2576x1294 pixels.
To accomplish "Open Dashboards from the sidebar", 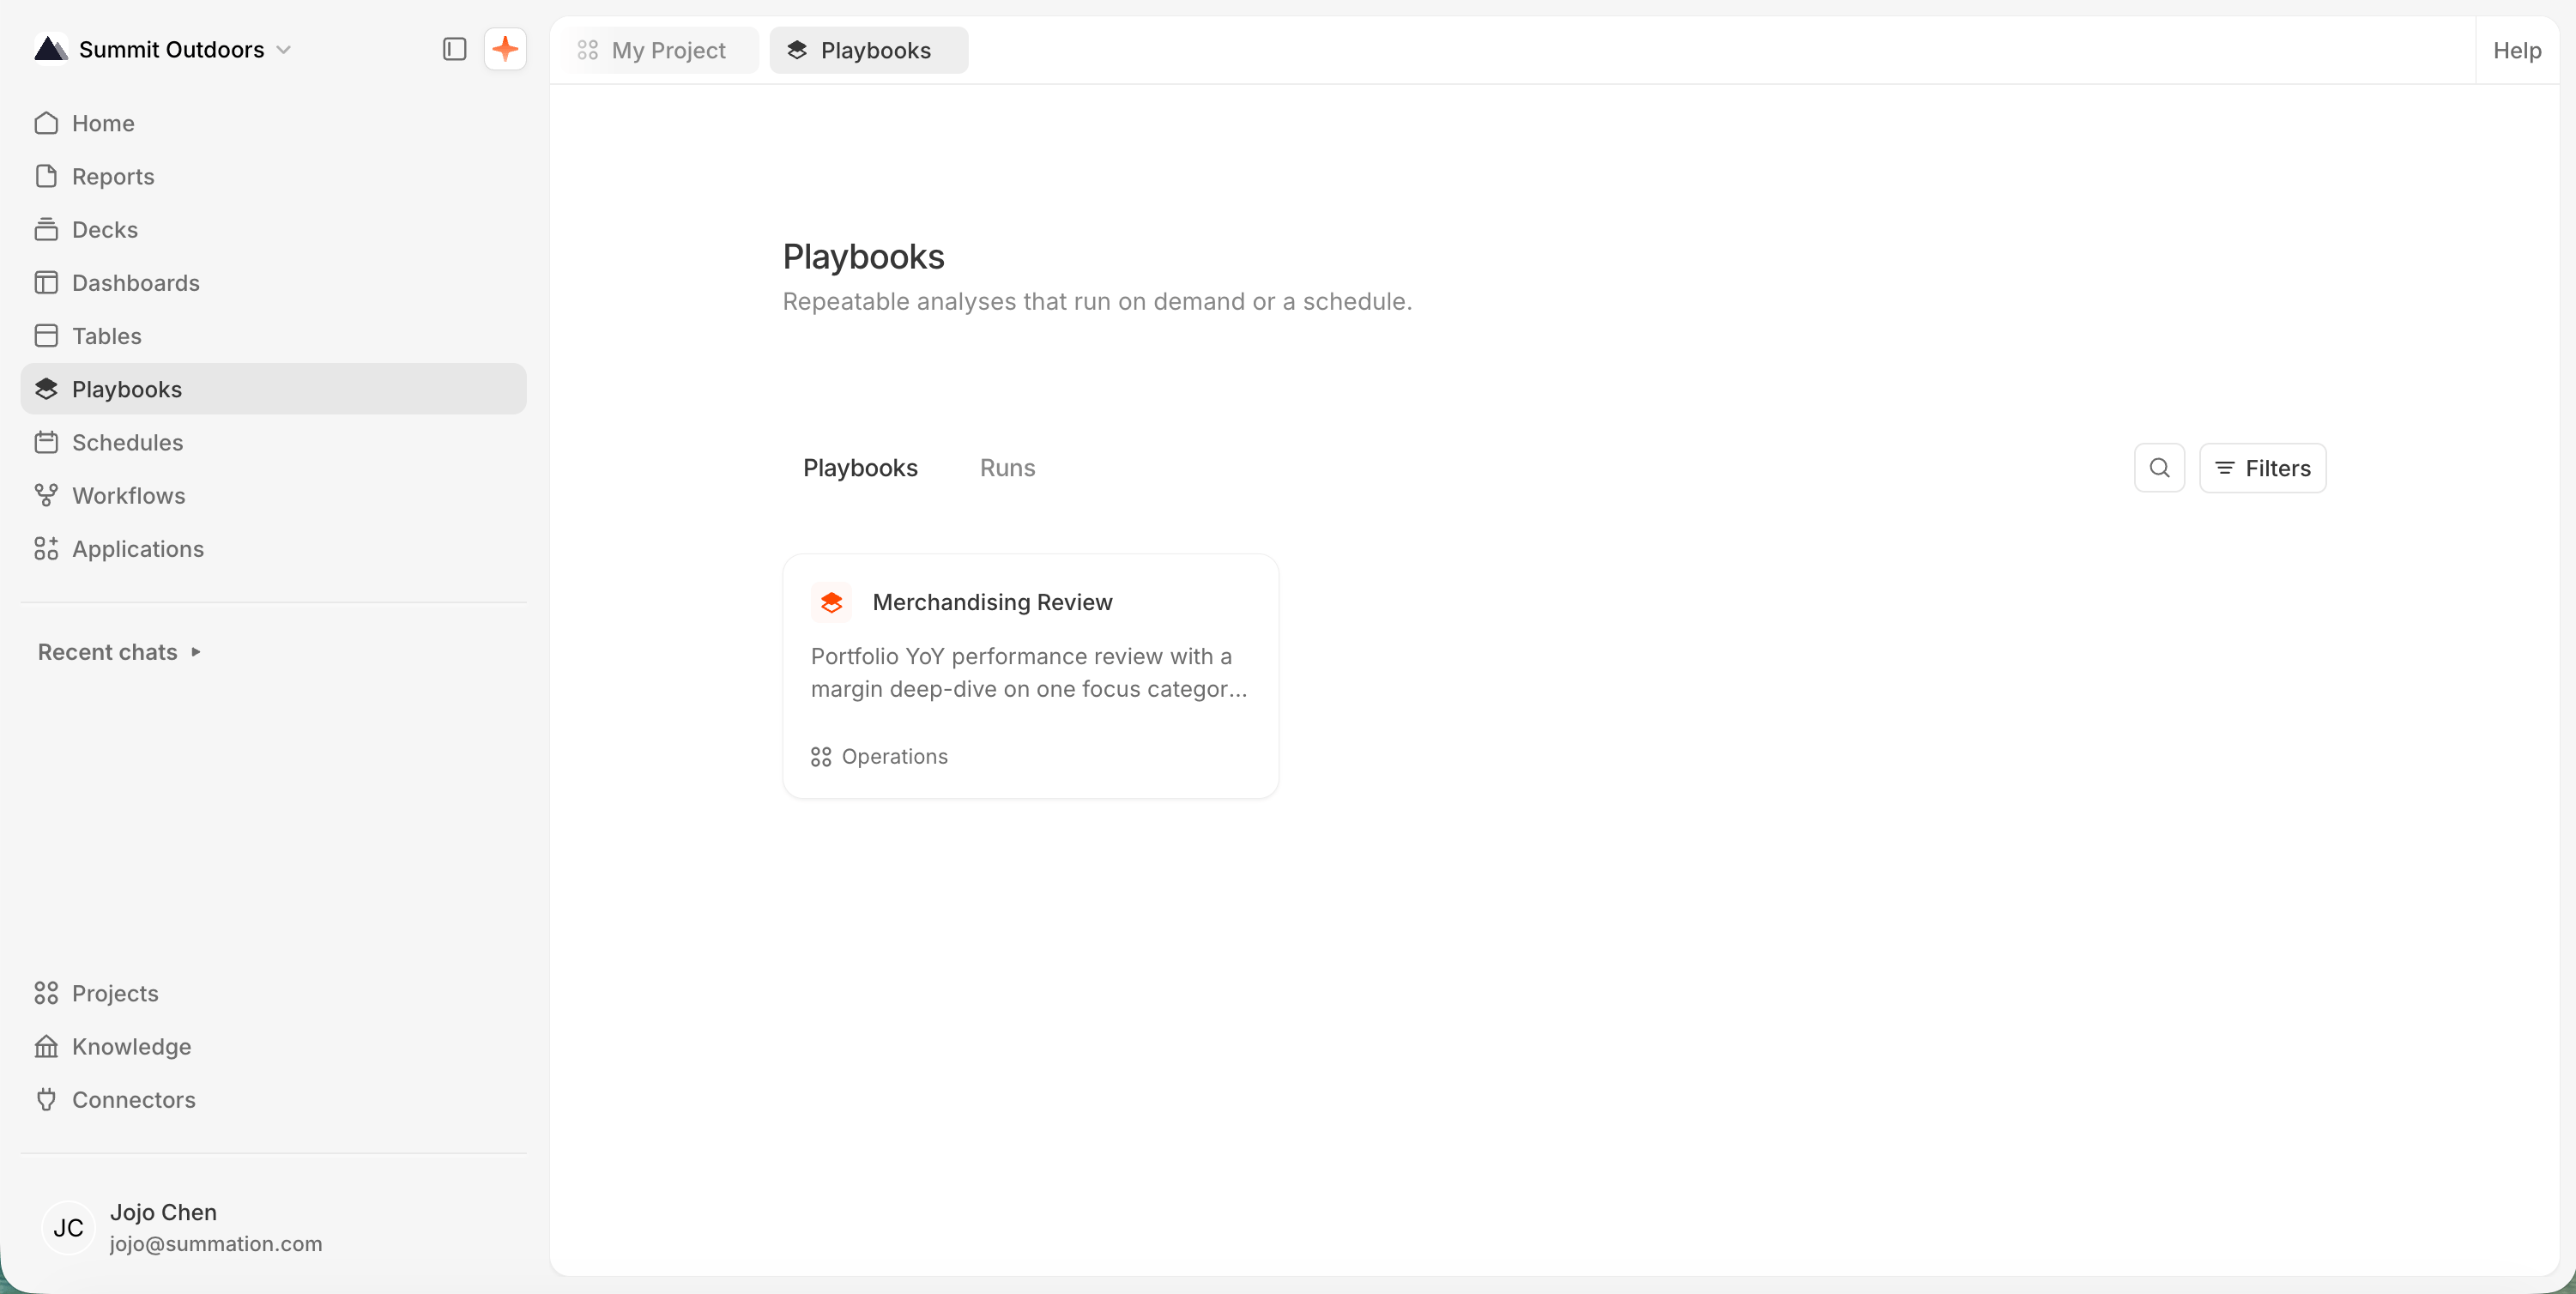I will [x=273, y=282].
